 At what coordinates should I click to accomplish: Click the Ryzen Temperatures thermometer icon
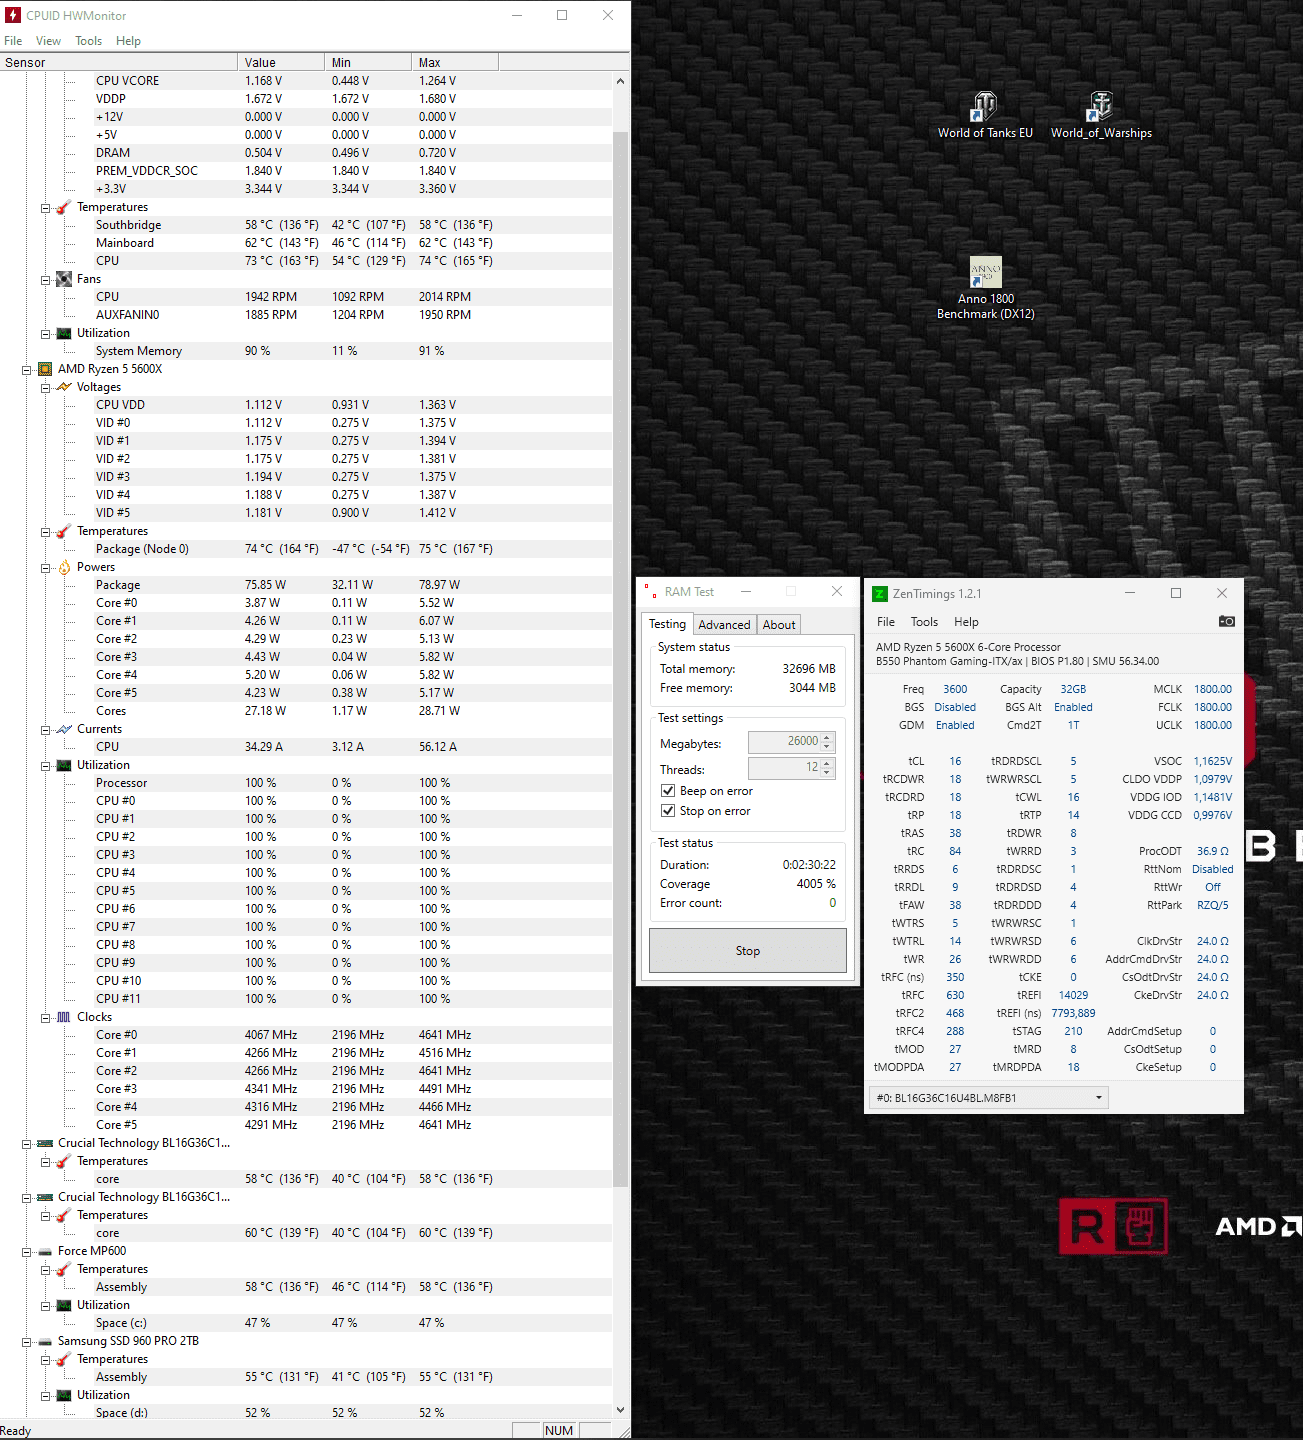tap(64, 531)
